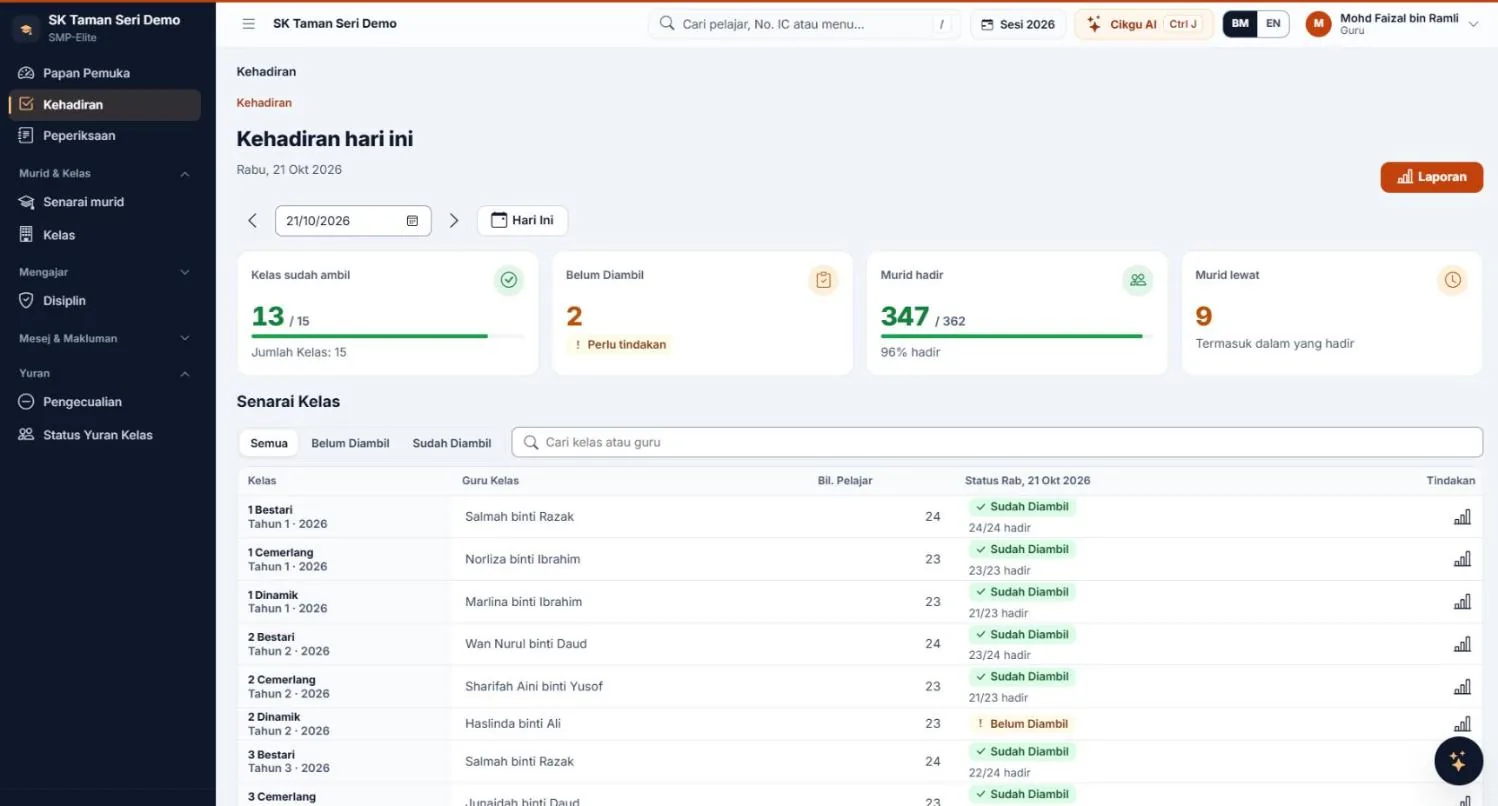Image resolution: width=1498 pixels, height=806 pixels.
Task: View report icon for 2 Cemerlang row
Action: (1462, 687)
